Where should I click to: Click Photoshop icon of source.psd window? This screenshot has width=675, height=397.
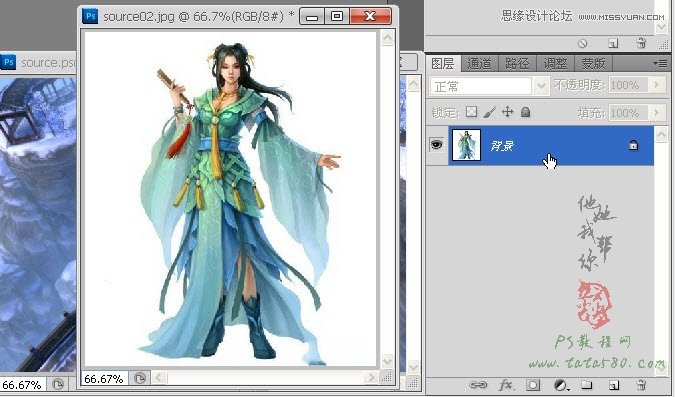tap(8, 62)
